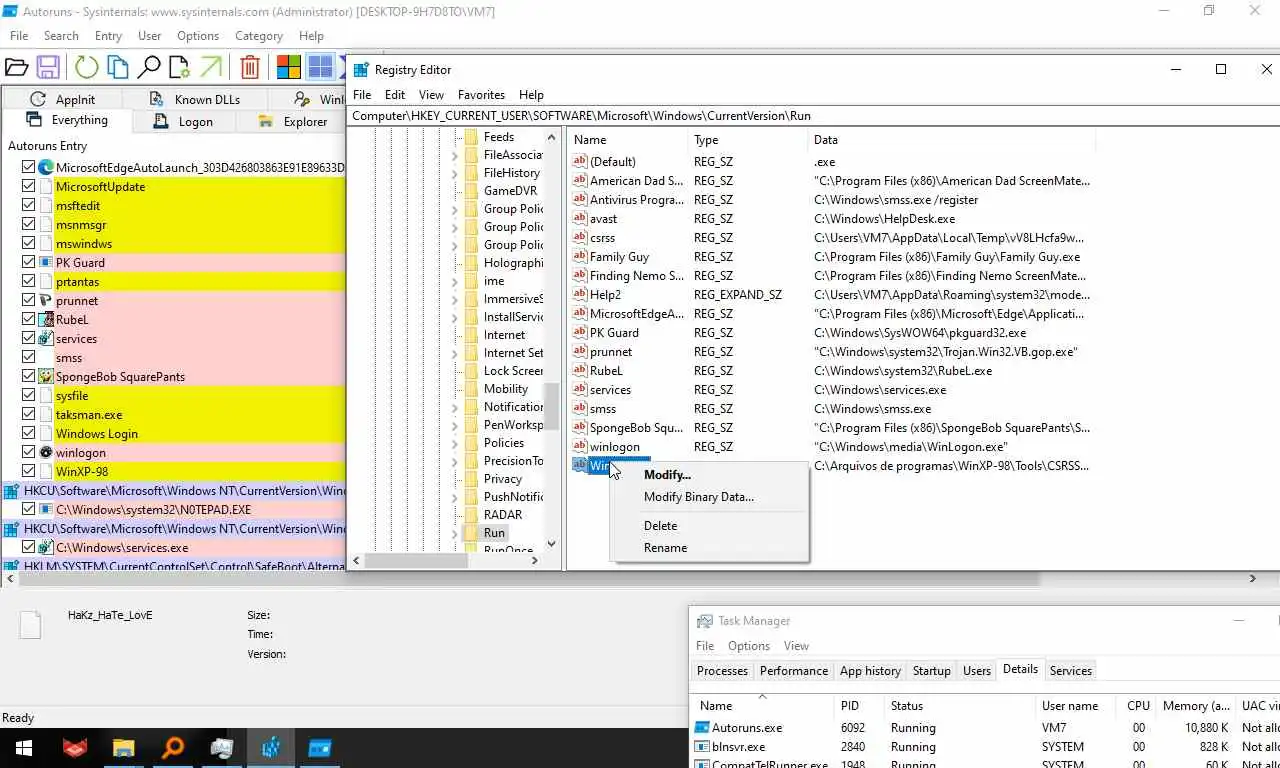Switch to the Known DLLs tab
The width and height of the screenshot is (1280, 768).
point(195,99)
